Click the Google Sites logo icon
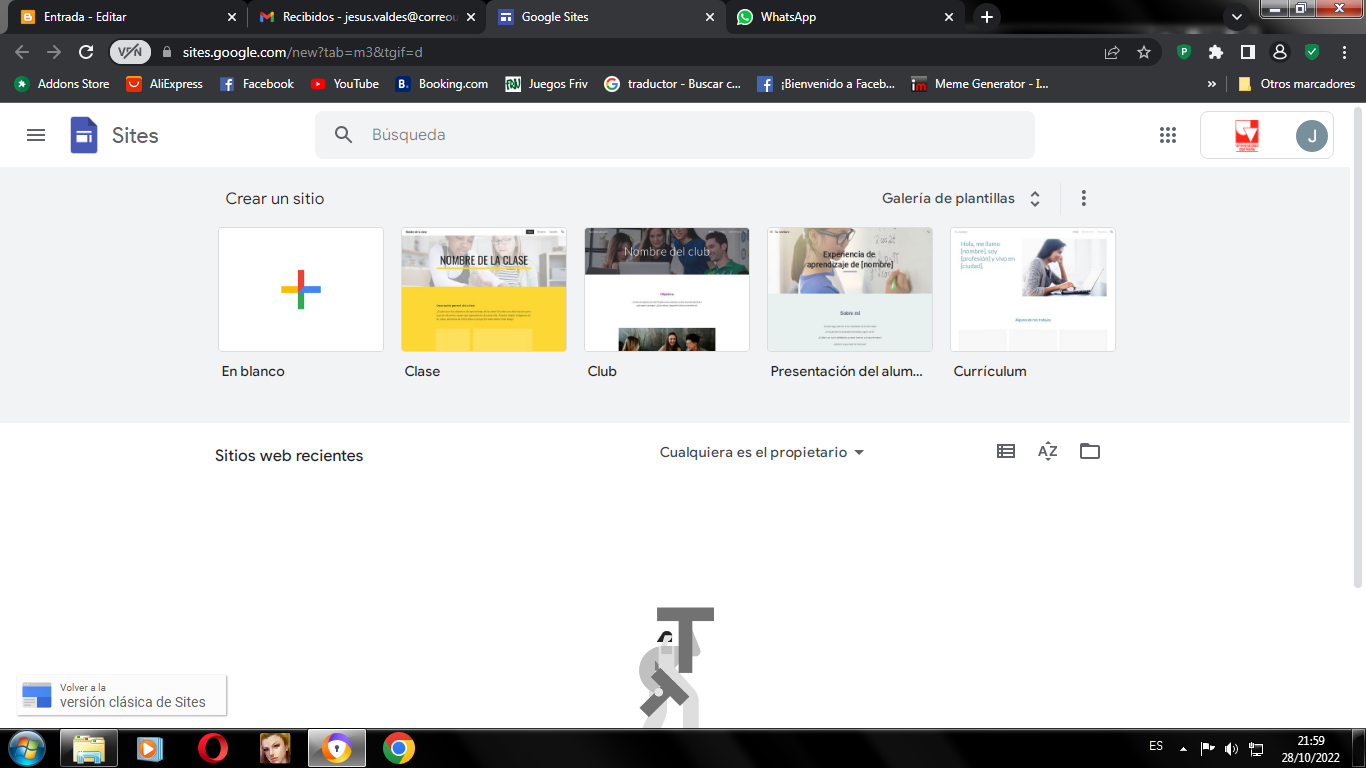 click(84, 135)
